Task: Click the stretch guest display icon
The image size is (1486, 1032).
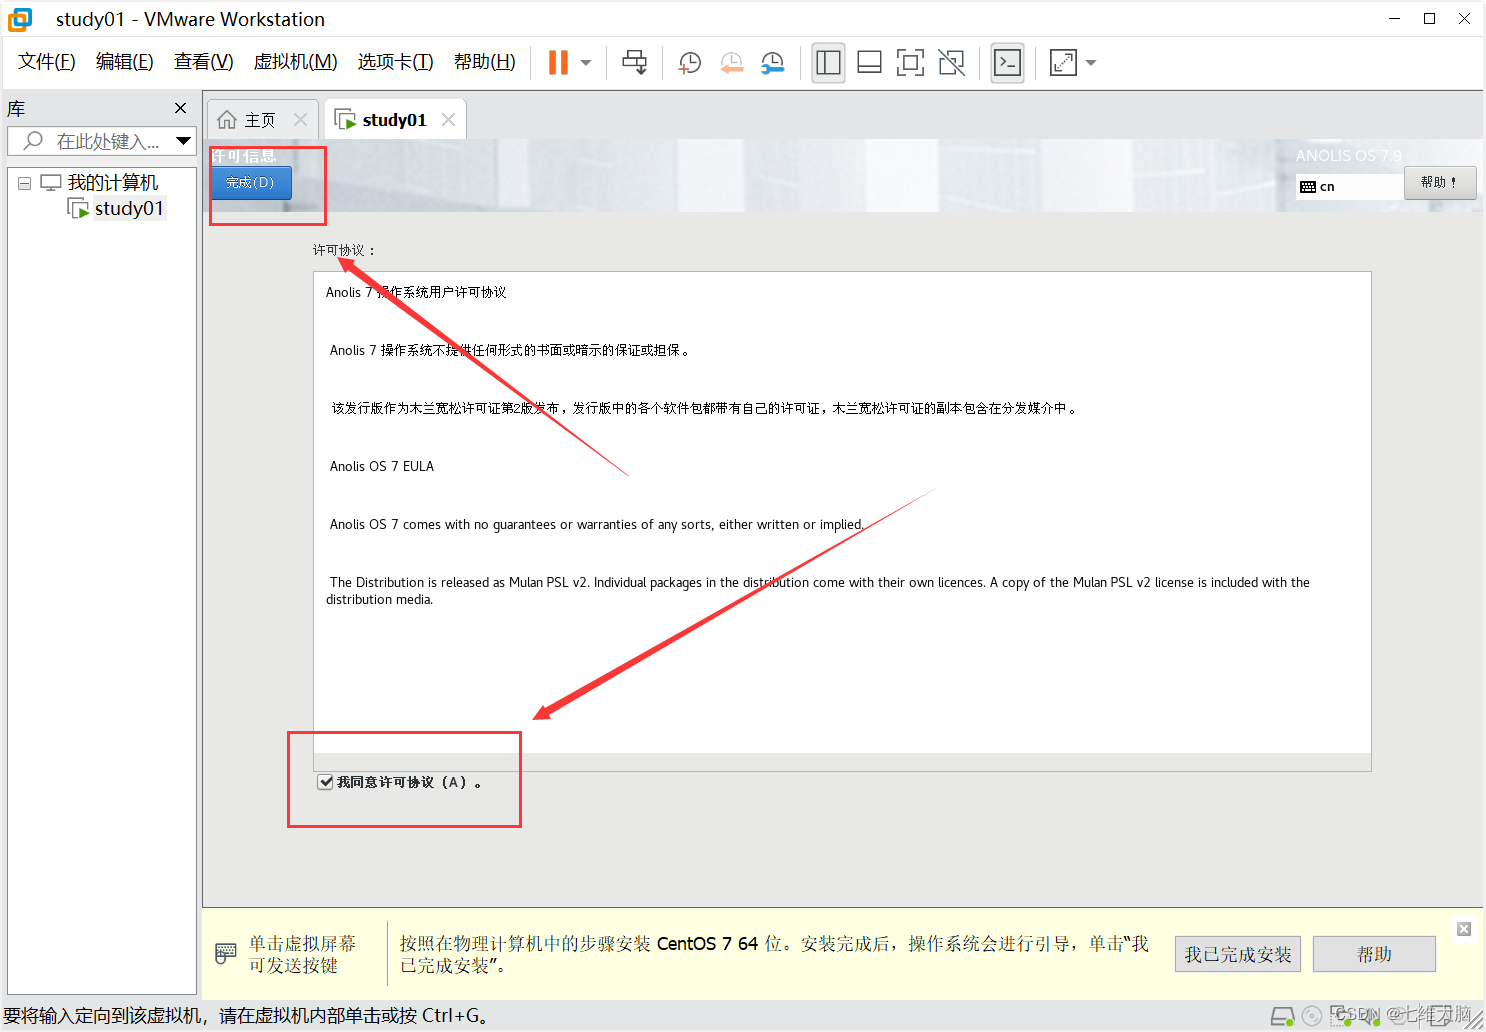Action: click(x=1063, y=62)
